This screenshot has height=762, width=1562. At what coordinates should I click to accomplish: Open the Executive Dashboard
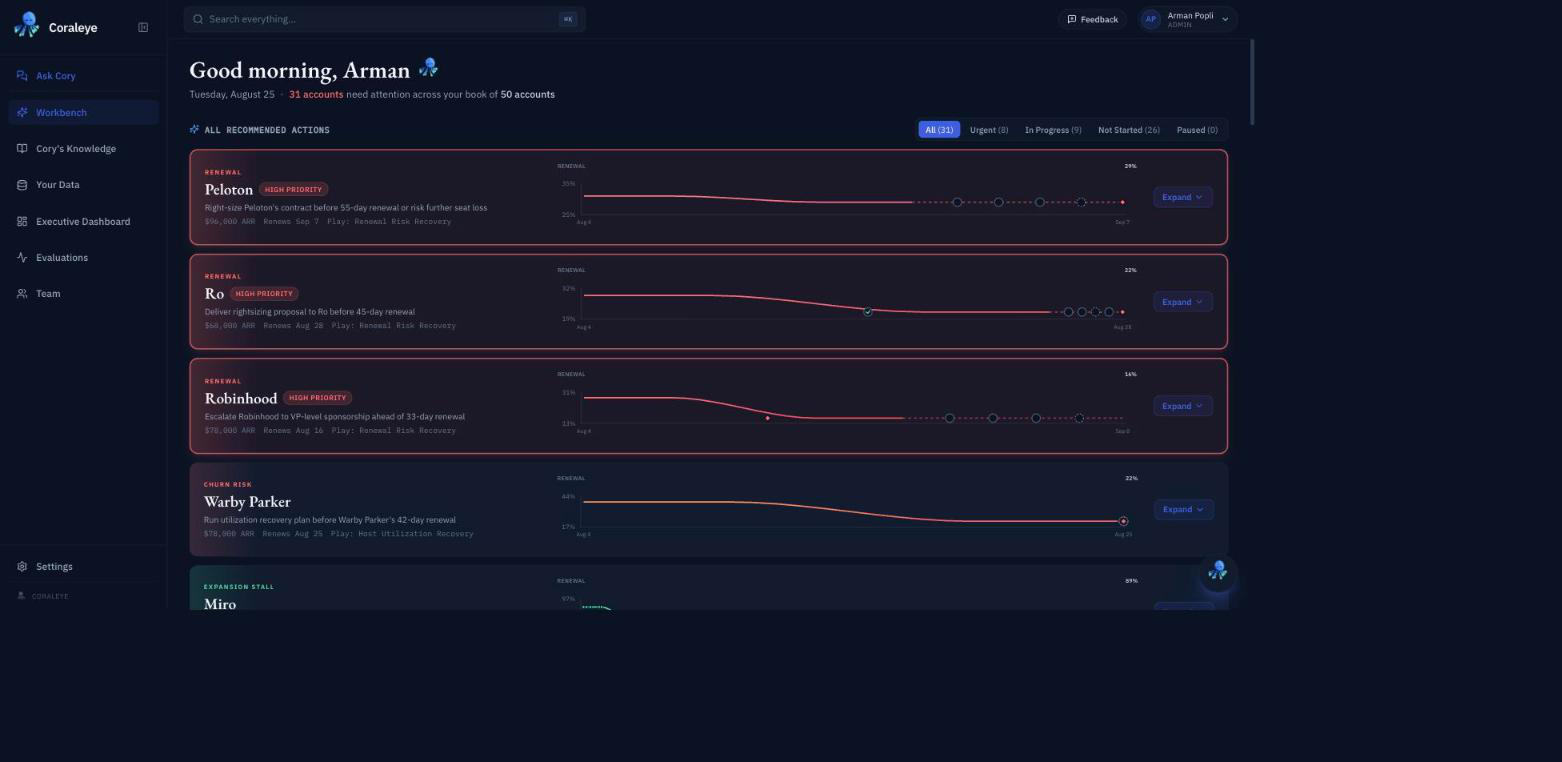point(83,221)
